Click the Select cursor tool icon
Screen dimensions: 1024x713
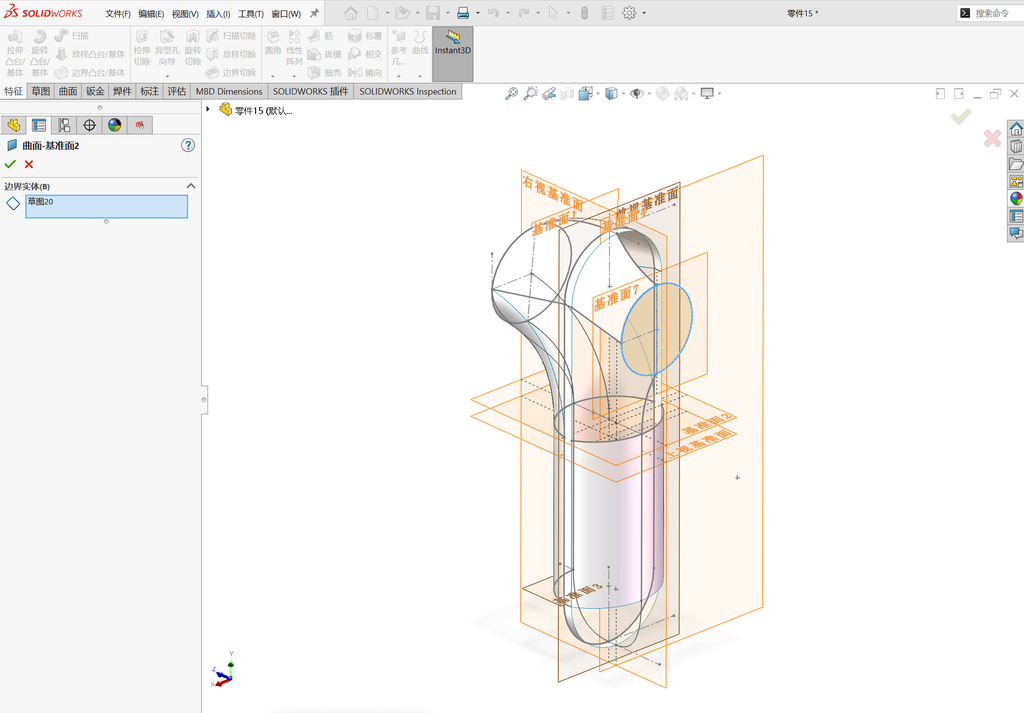point(553,13)
